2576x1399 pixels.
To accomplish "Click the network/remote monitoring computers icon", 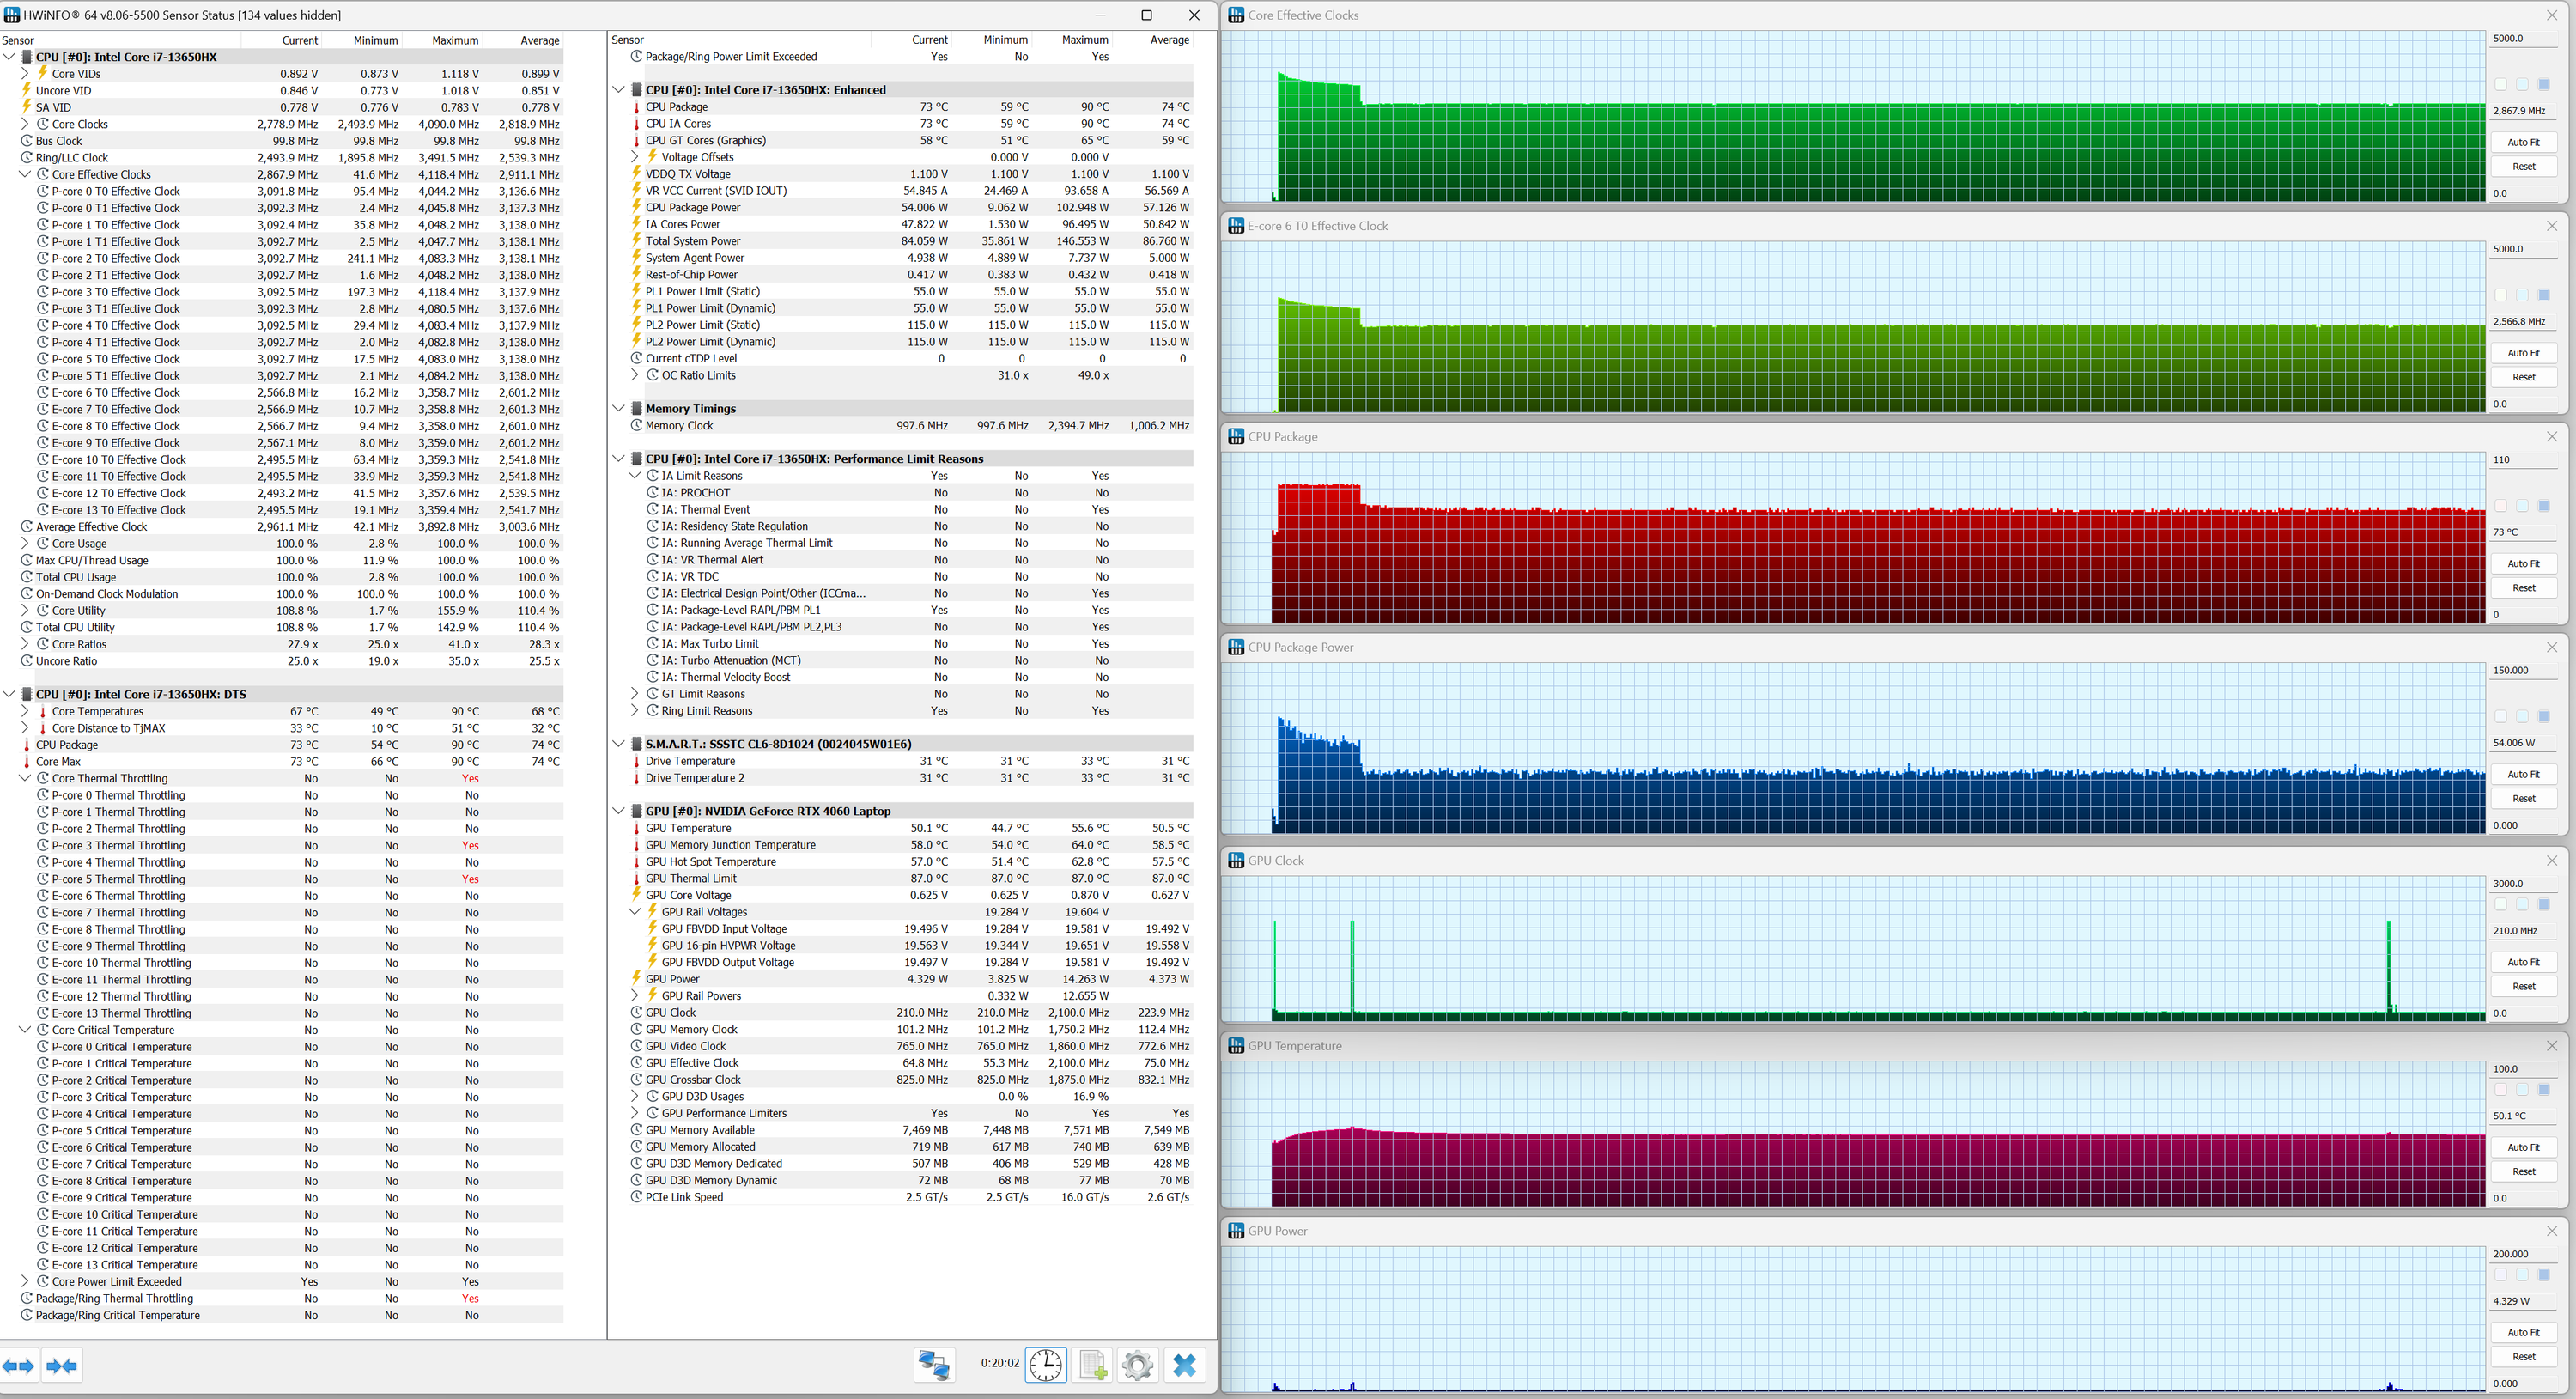I will click(934, 1365).
